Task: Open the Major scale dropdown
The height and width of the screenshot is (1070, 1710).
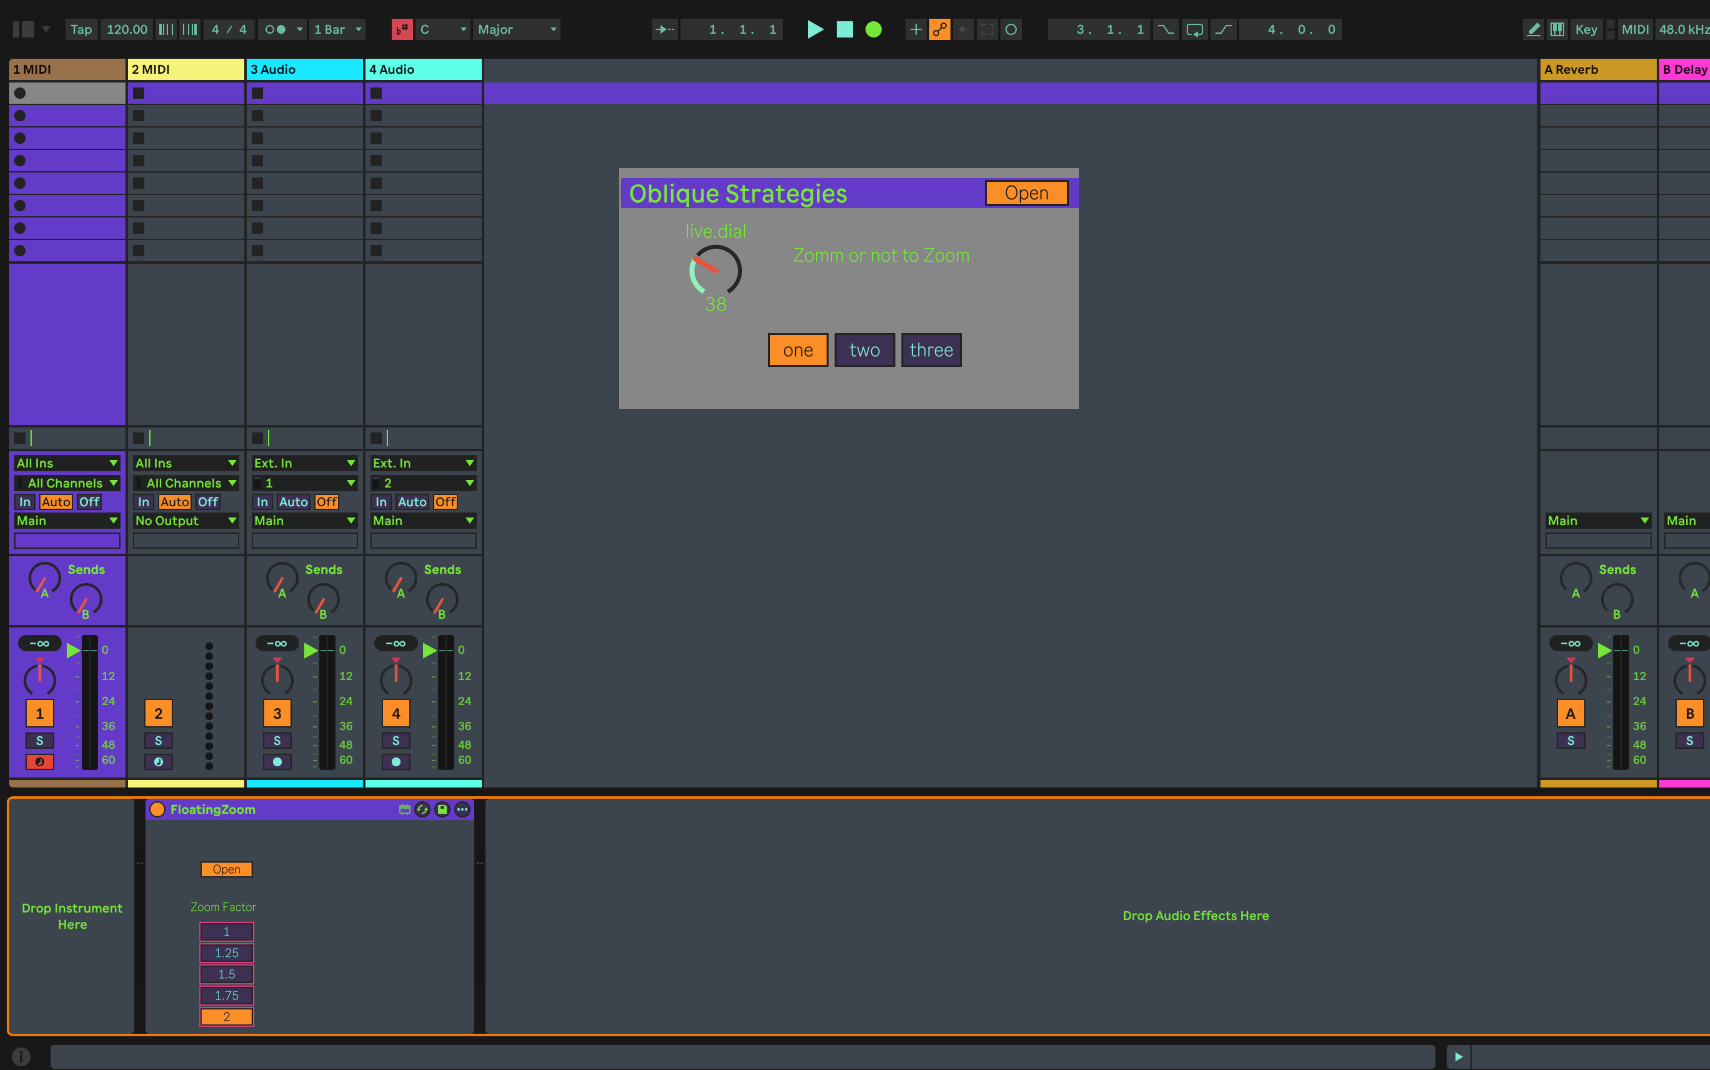Action: point(516,30)
